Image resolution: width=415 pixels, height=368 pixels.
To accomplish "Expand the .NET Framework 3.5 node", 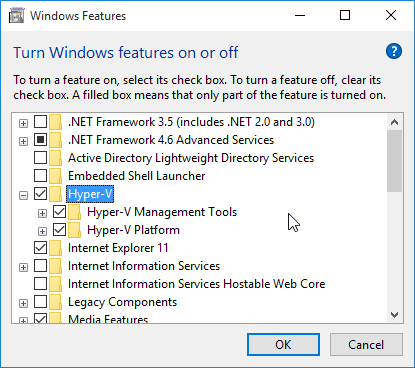I will (23, 124).
